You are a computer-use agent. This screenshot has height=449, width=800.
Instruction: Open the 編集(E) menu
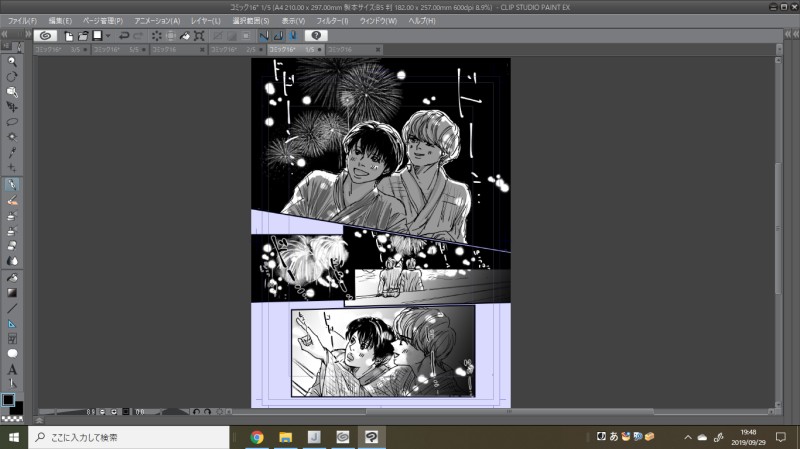tap(60, 21)
